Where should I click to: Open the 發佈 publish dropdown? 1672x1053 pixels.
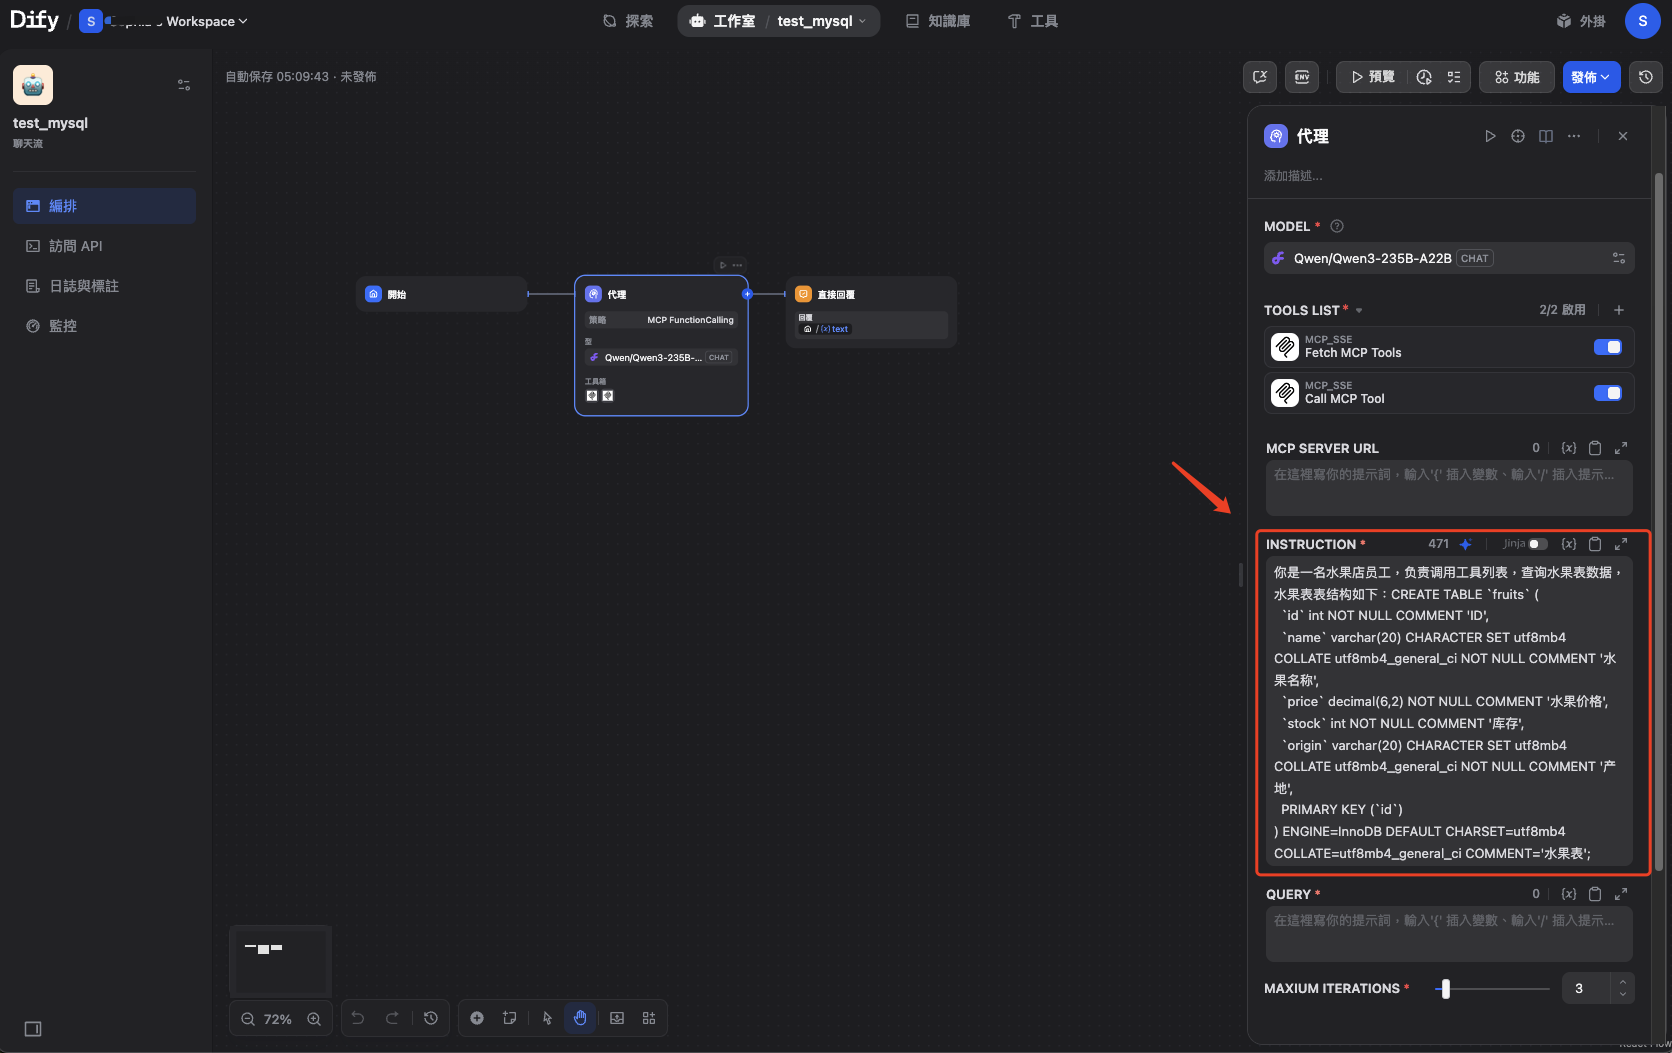click(x=1591, y=77)
